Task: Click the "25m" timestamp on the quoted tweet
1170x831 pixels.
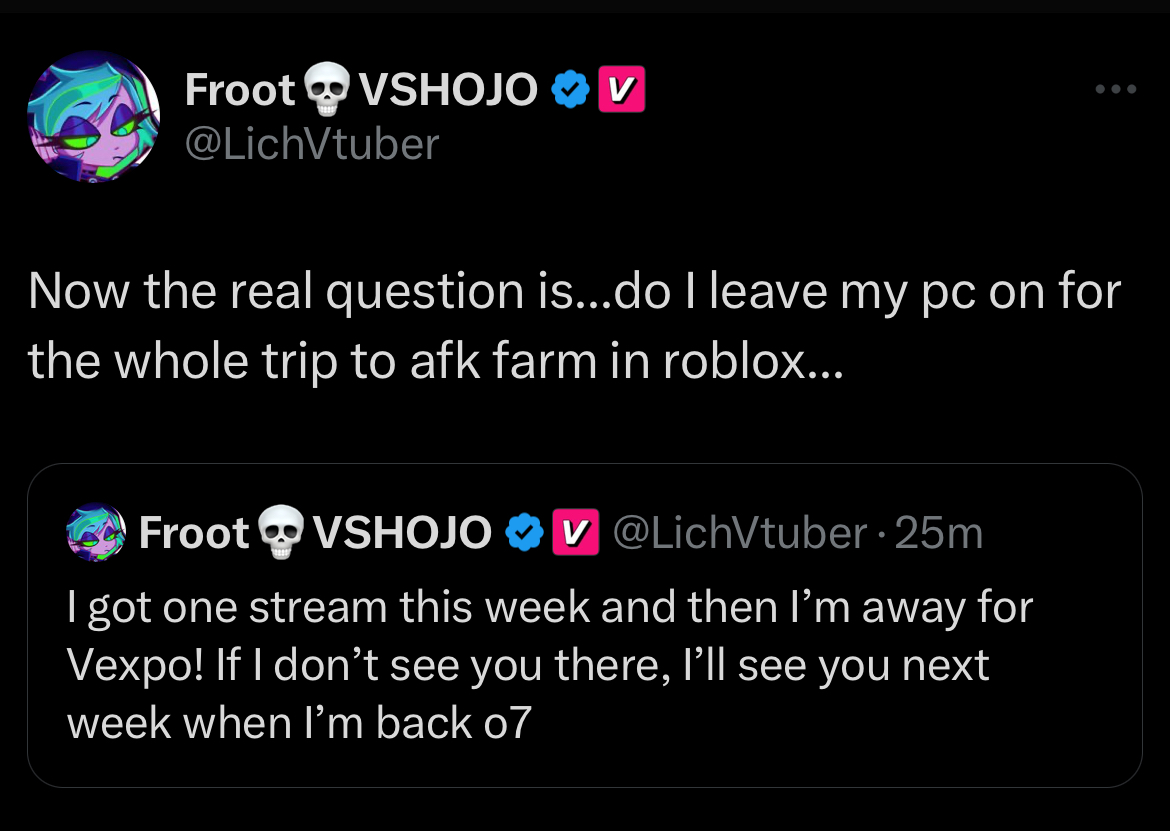Action: click(x=939, y=533)
